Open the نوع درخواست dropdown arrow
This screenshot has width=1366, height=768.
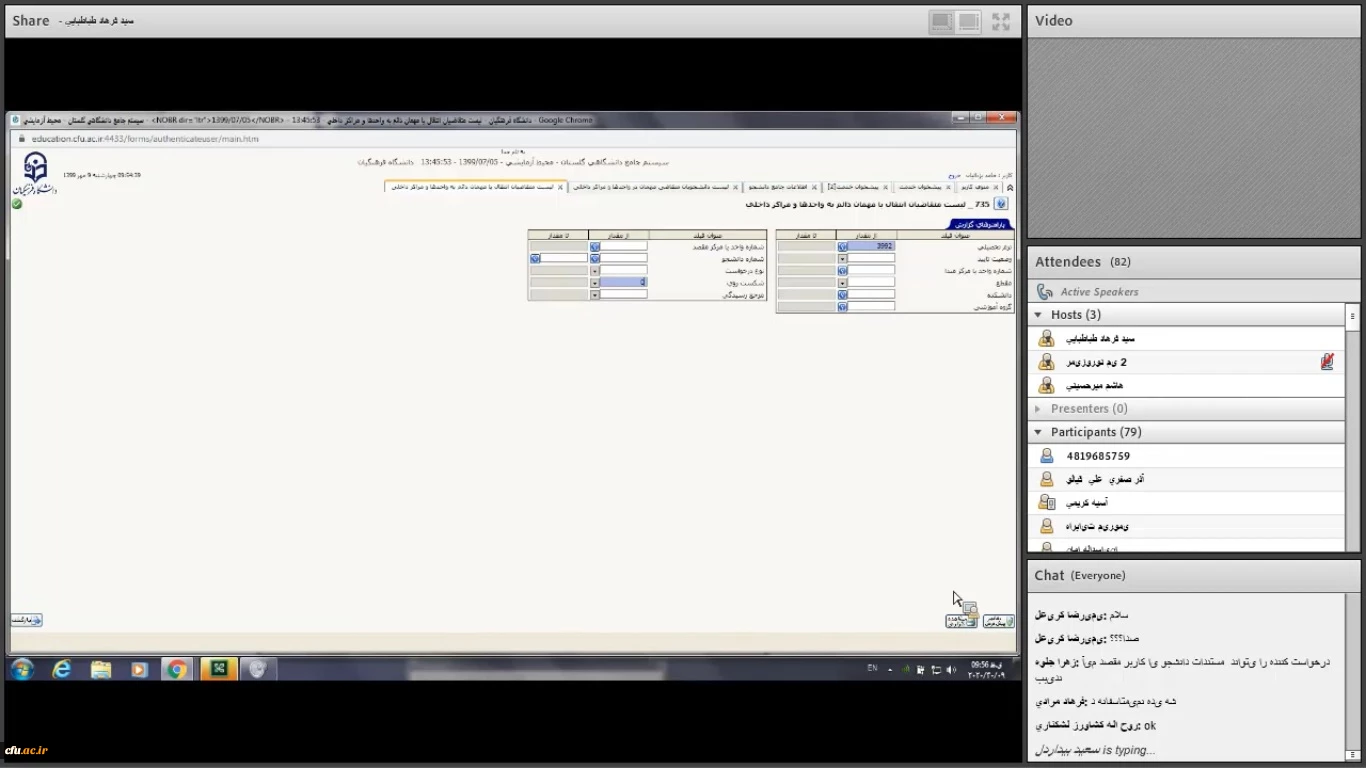(595, 271)
